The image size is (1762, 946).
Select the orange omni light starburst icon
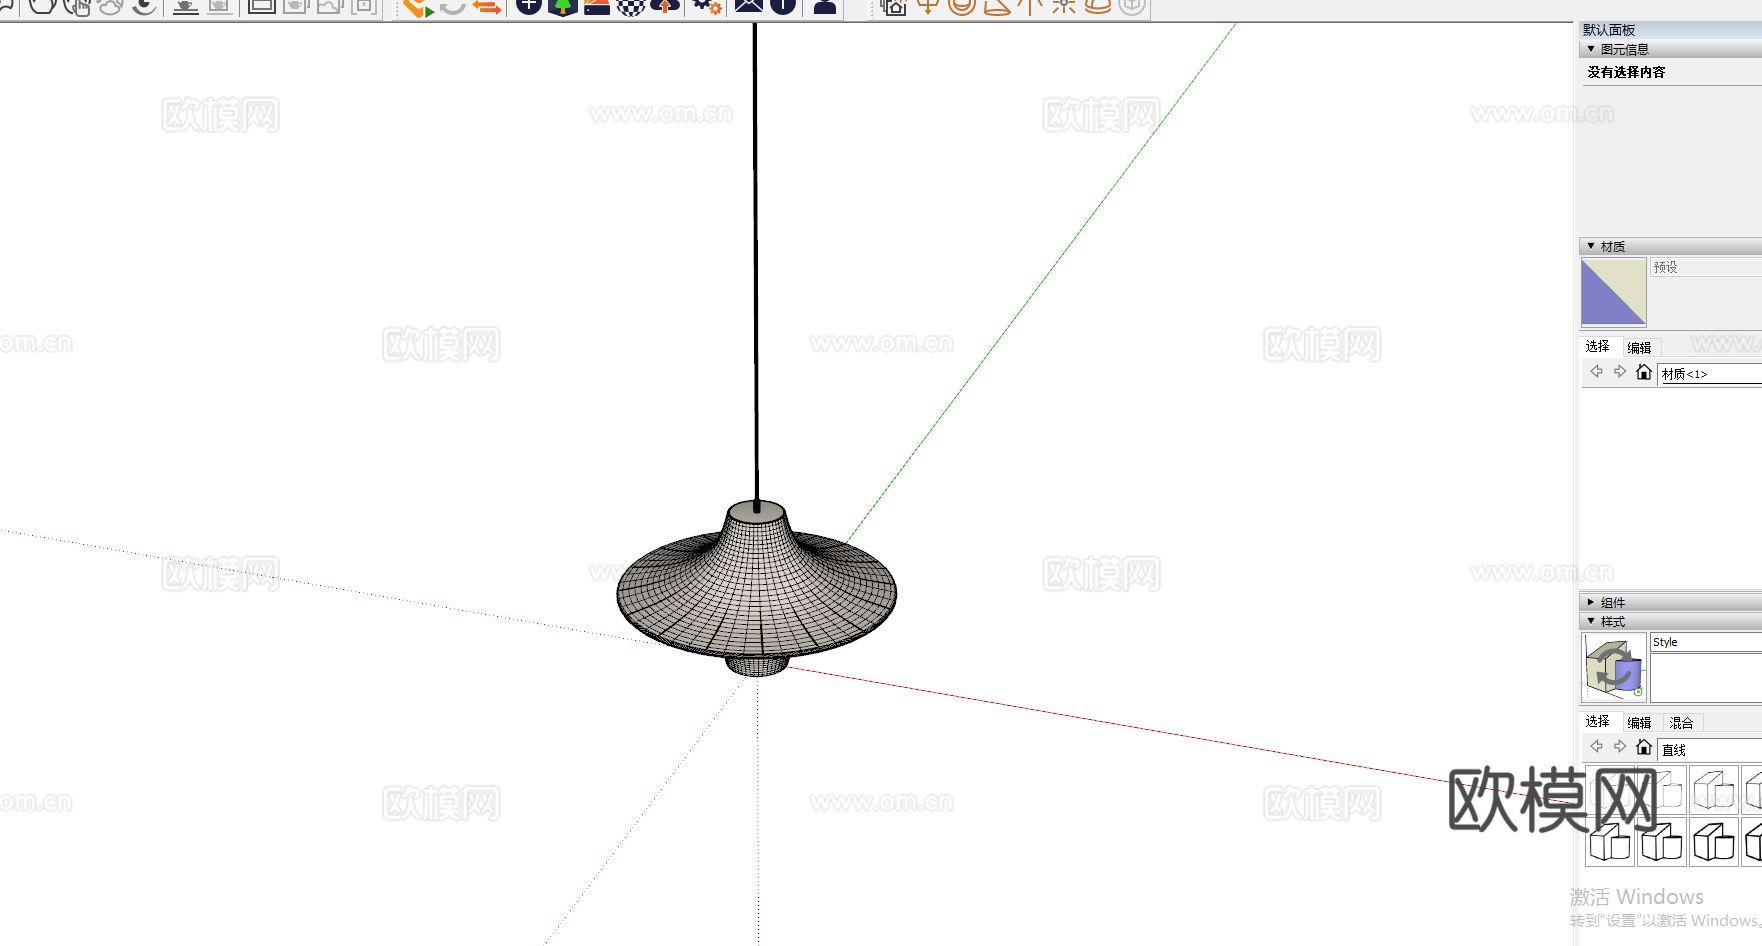coord(1064,7)
